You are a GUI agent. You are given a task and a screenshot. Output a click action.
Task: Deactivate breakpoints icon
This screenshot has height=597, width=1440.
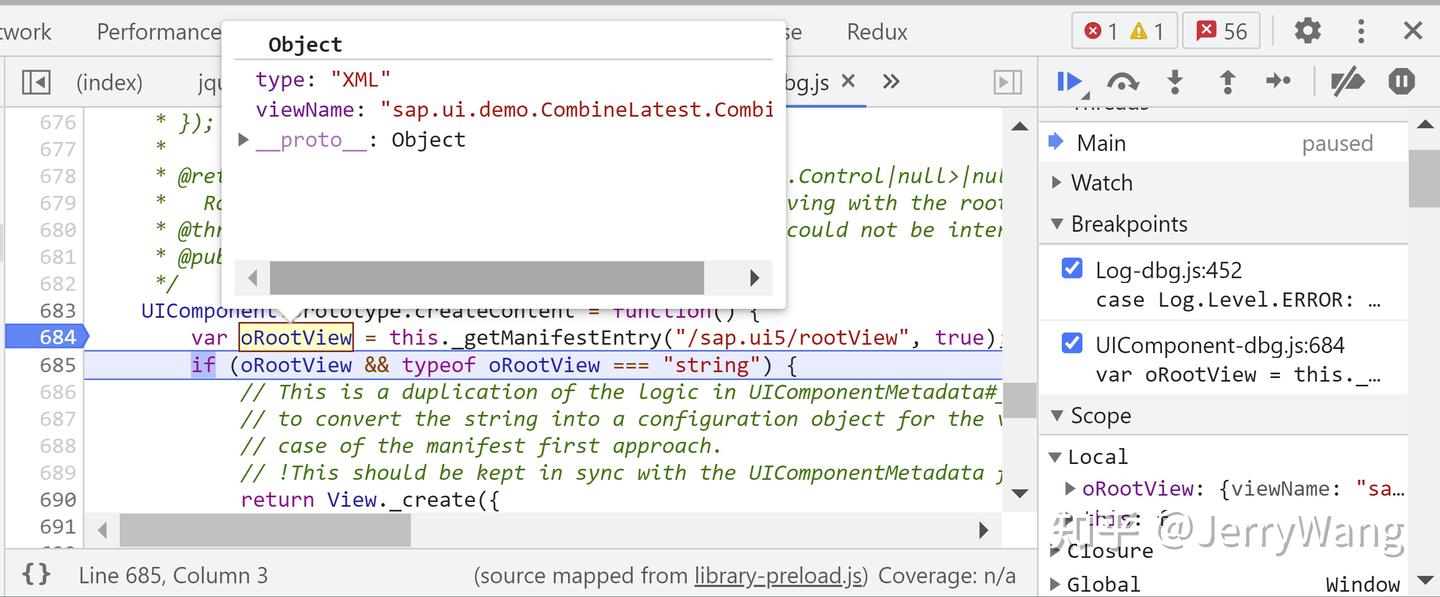(x=1347, y=82)
